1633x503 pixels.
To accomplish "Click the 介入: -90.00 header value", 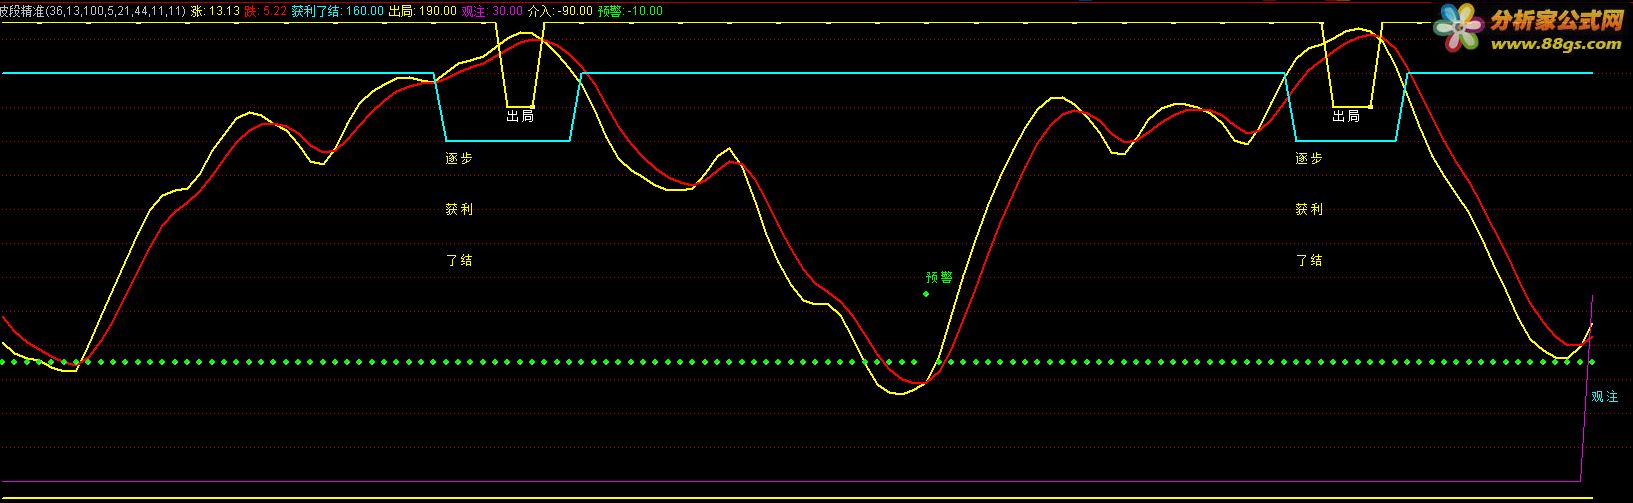I will coord(560,10).
